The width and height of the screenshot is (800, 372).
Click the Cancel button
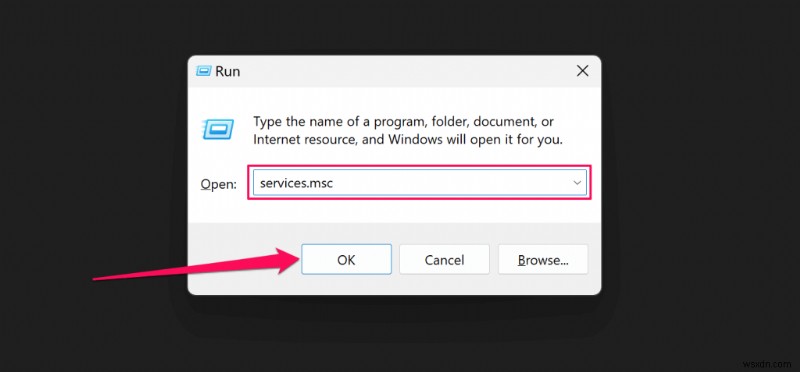(x=444, y=259)
